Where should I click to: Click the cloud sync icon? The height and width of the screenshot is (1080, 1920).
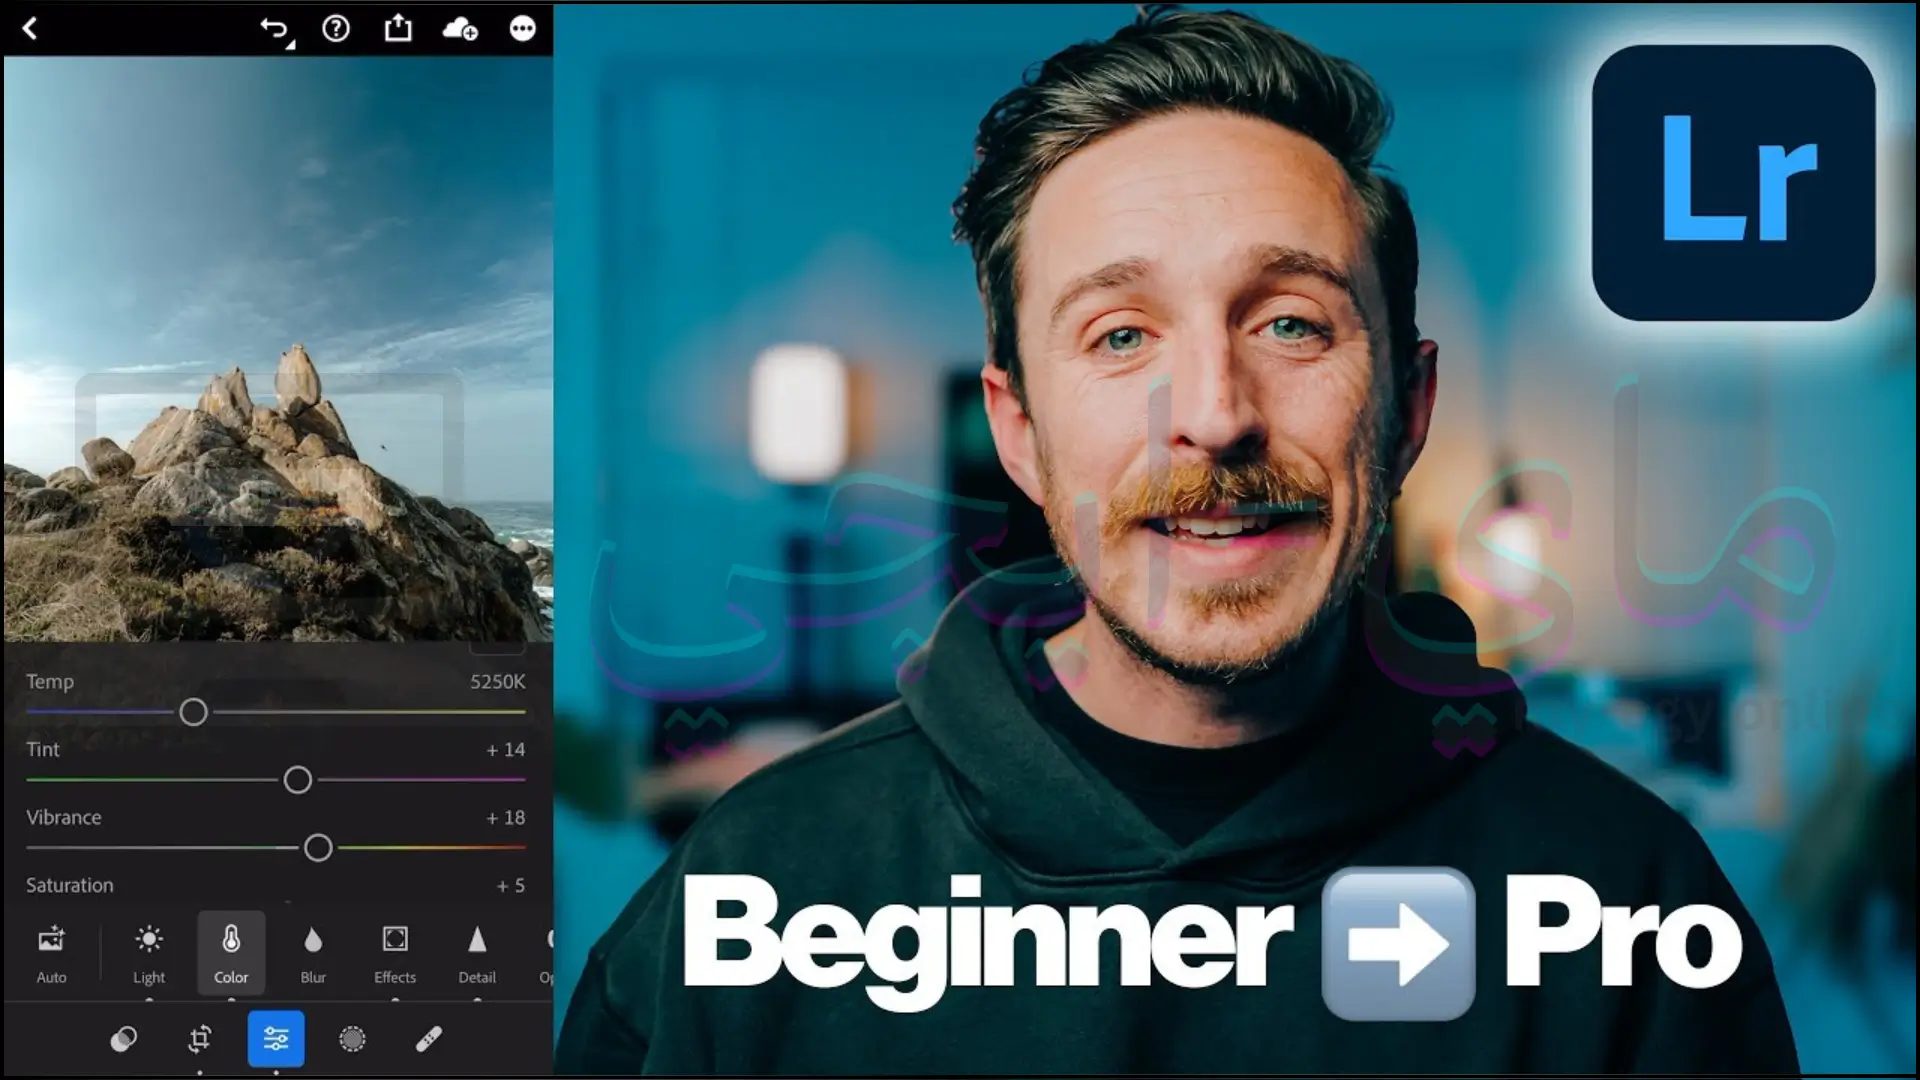[460, 29]
